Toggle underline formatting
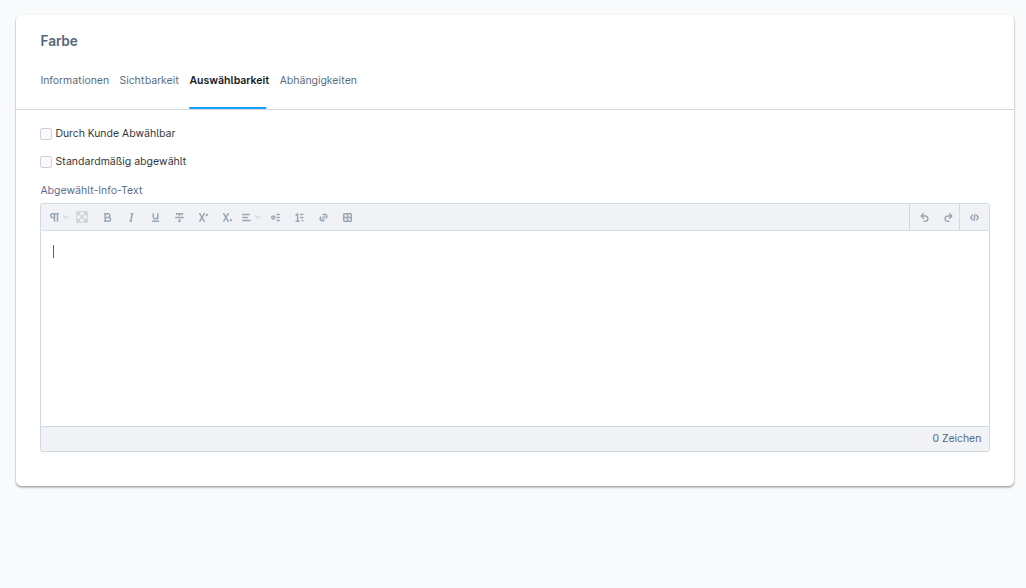Screen dimensions: 1026x588 (x=155, y=218)
